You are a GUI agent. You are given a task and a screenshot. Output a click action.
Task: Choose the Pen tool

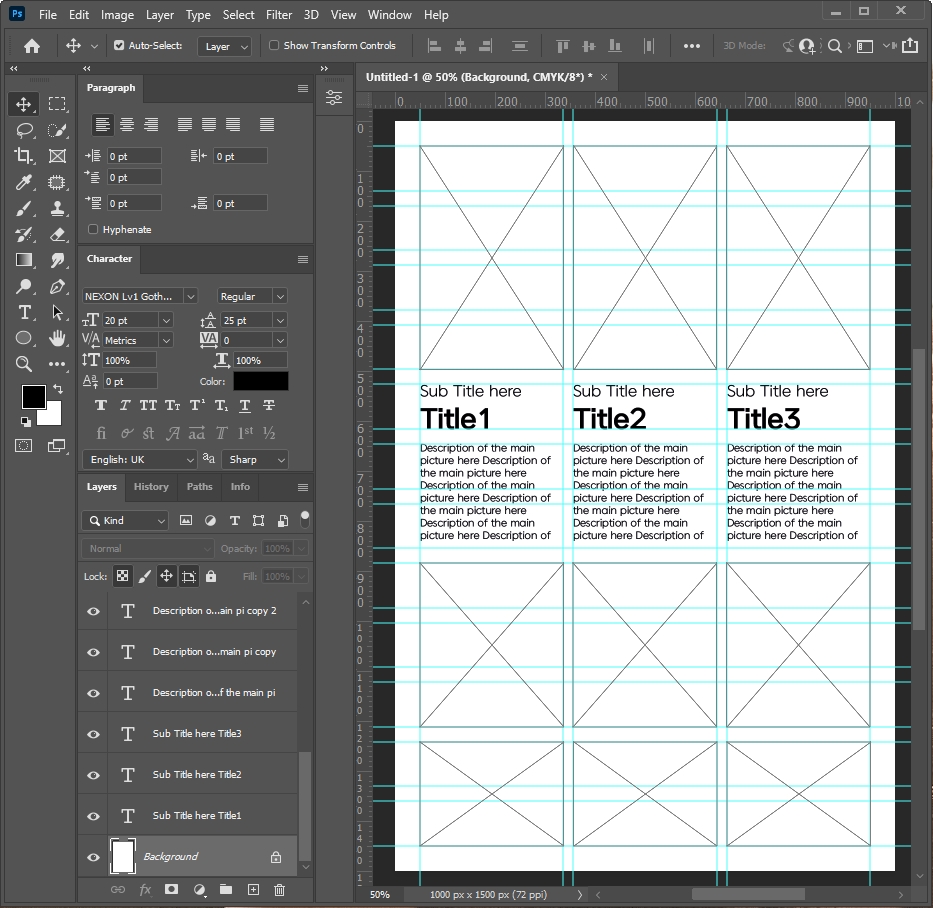click(x=57, y=286)
